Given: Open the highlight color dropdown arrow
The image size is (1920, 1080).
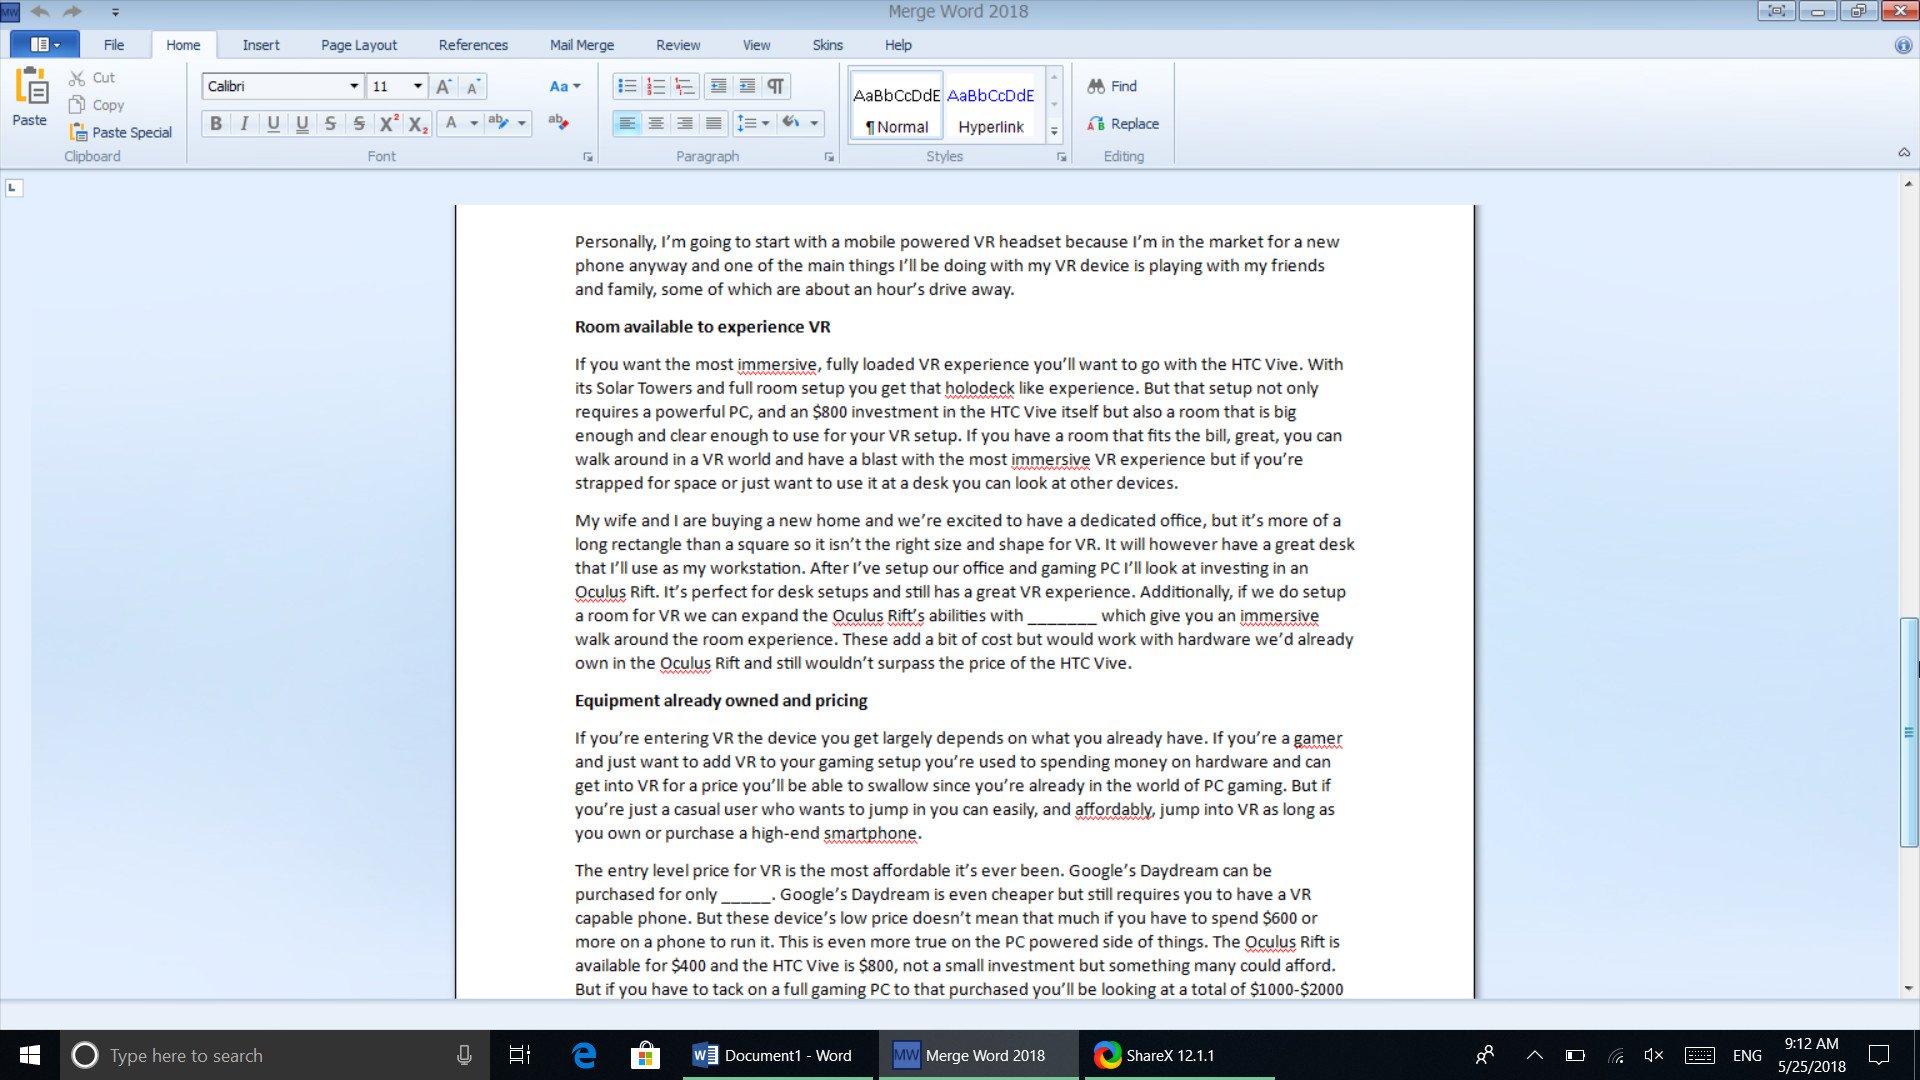Looking at the screenshot, I should coord(522,123).
